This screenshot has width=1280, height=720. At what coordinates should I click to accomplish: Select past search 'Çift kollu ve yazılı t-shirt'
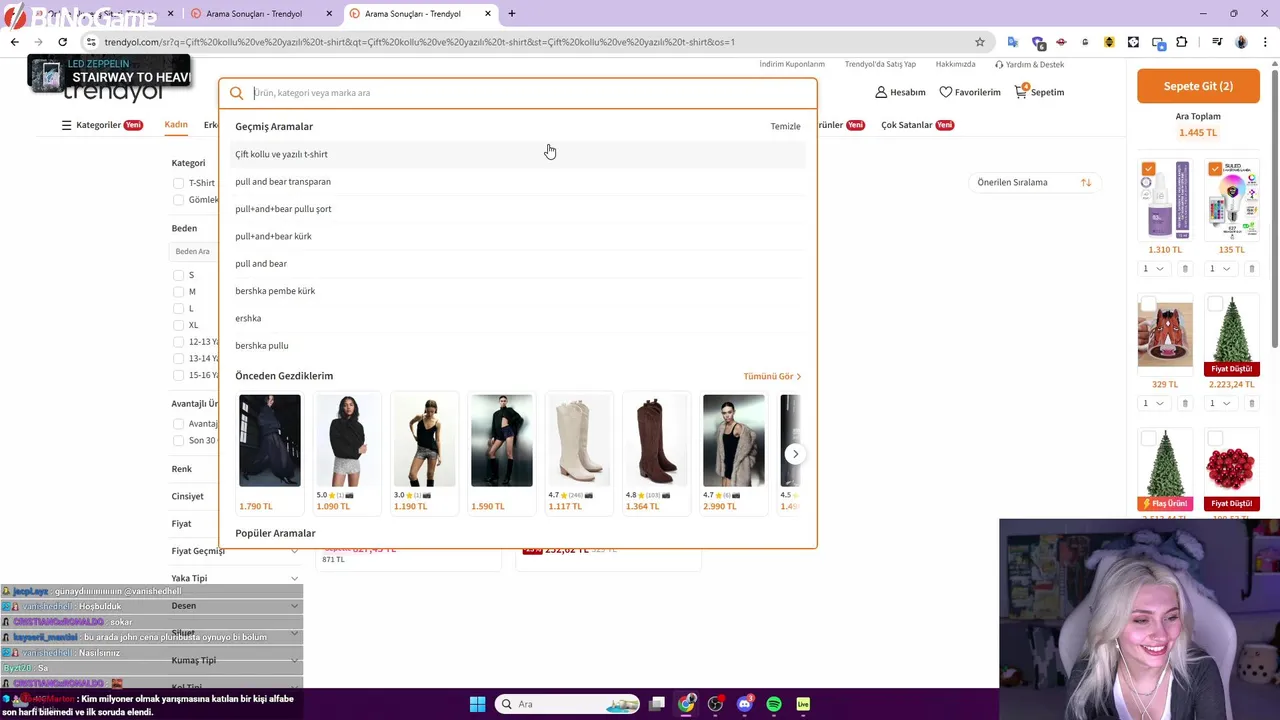coord(518,154)
